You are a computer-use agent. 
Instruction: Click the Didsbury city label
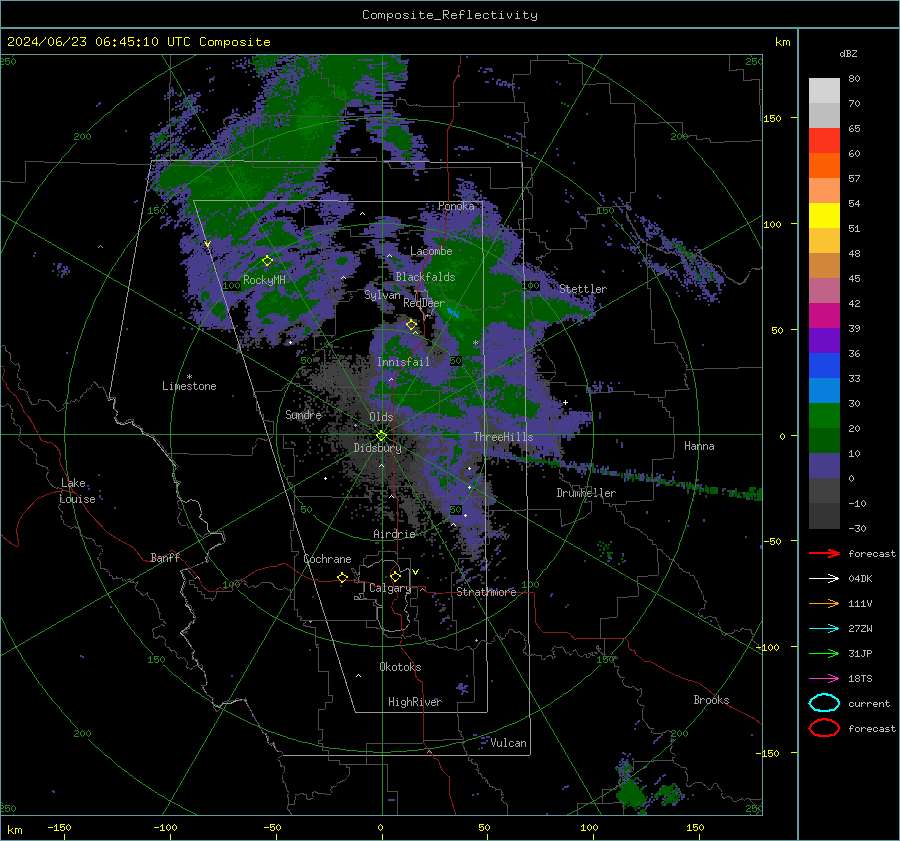[377, 448]
